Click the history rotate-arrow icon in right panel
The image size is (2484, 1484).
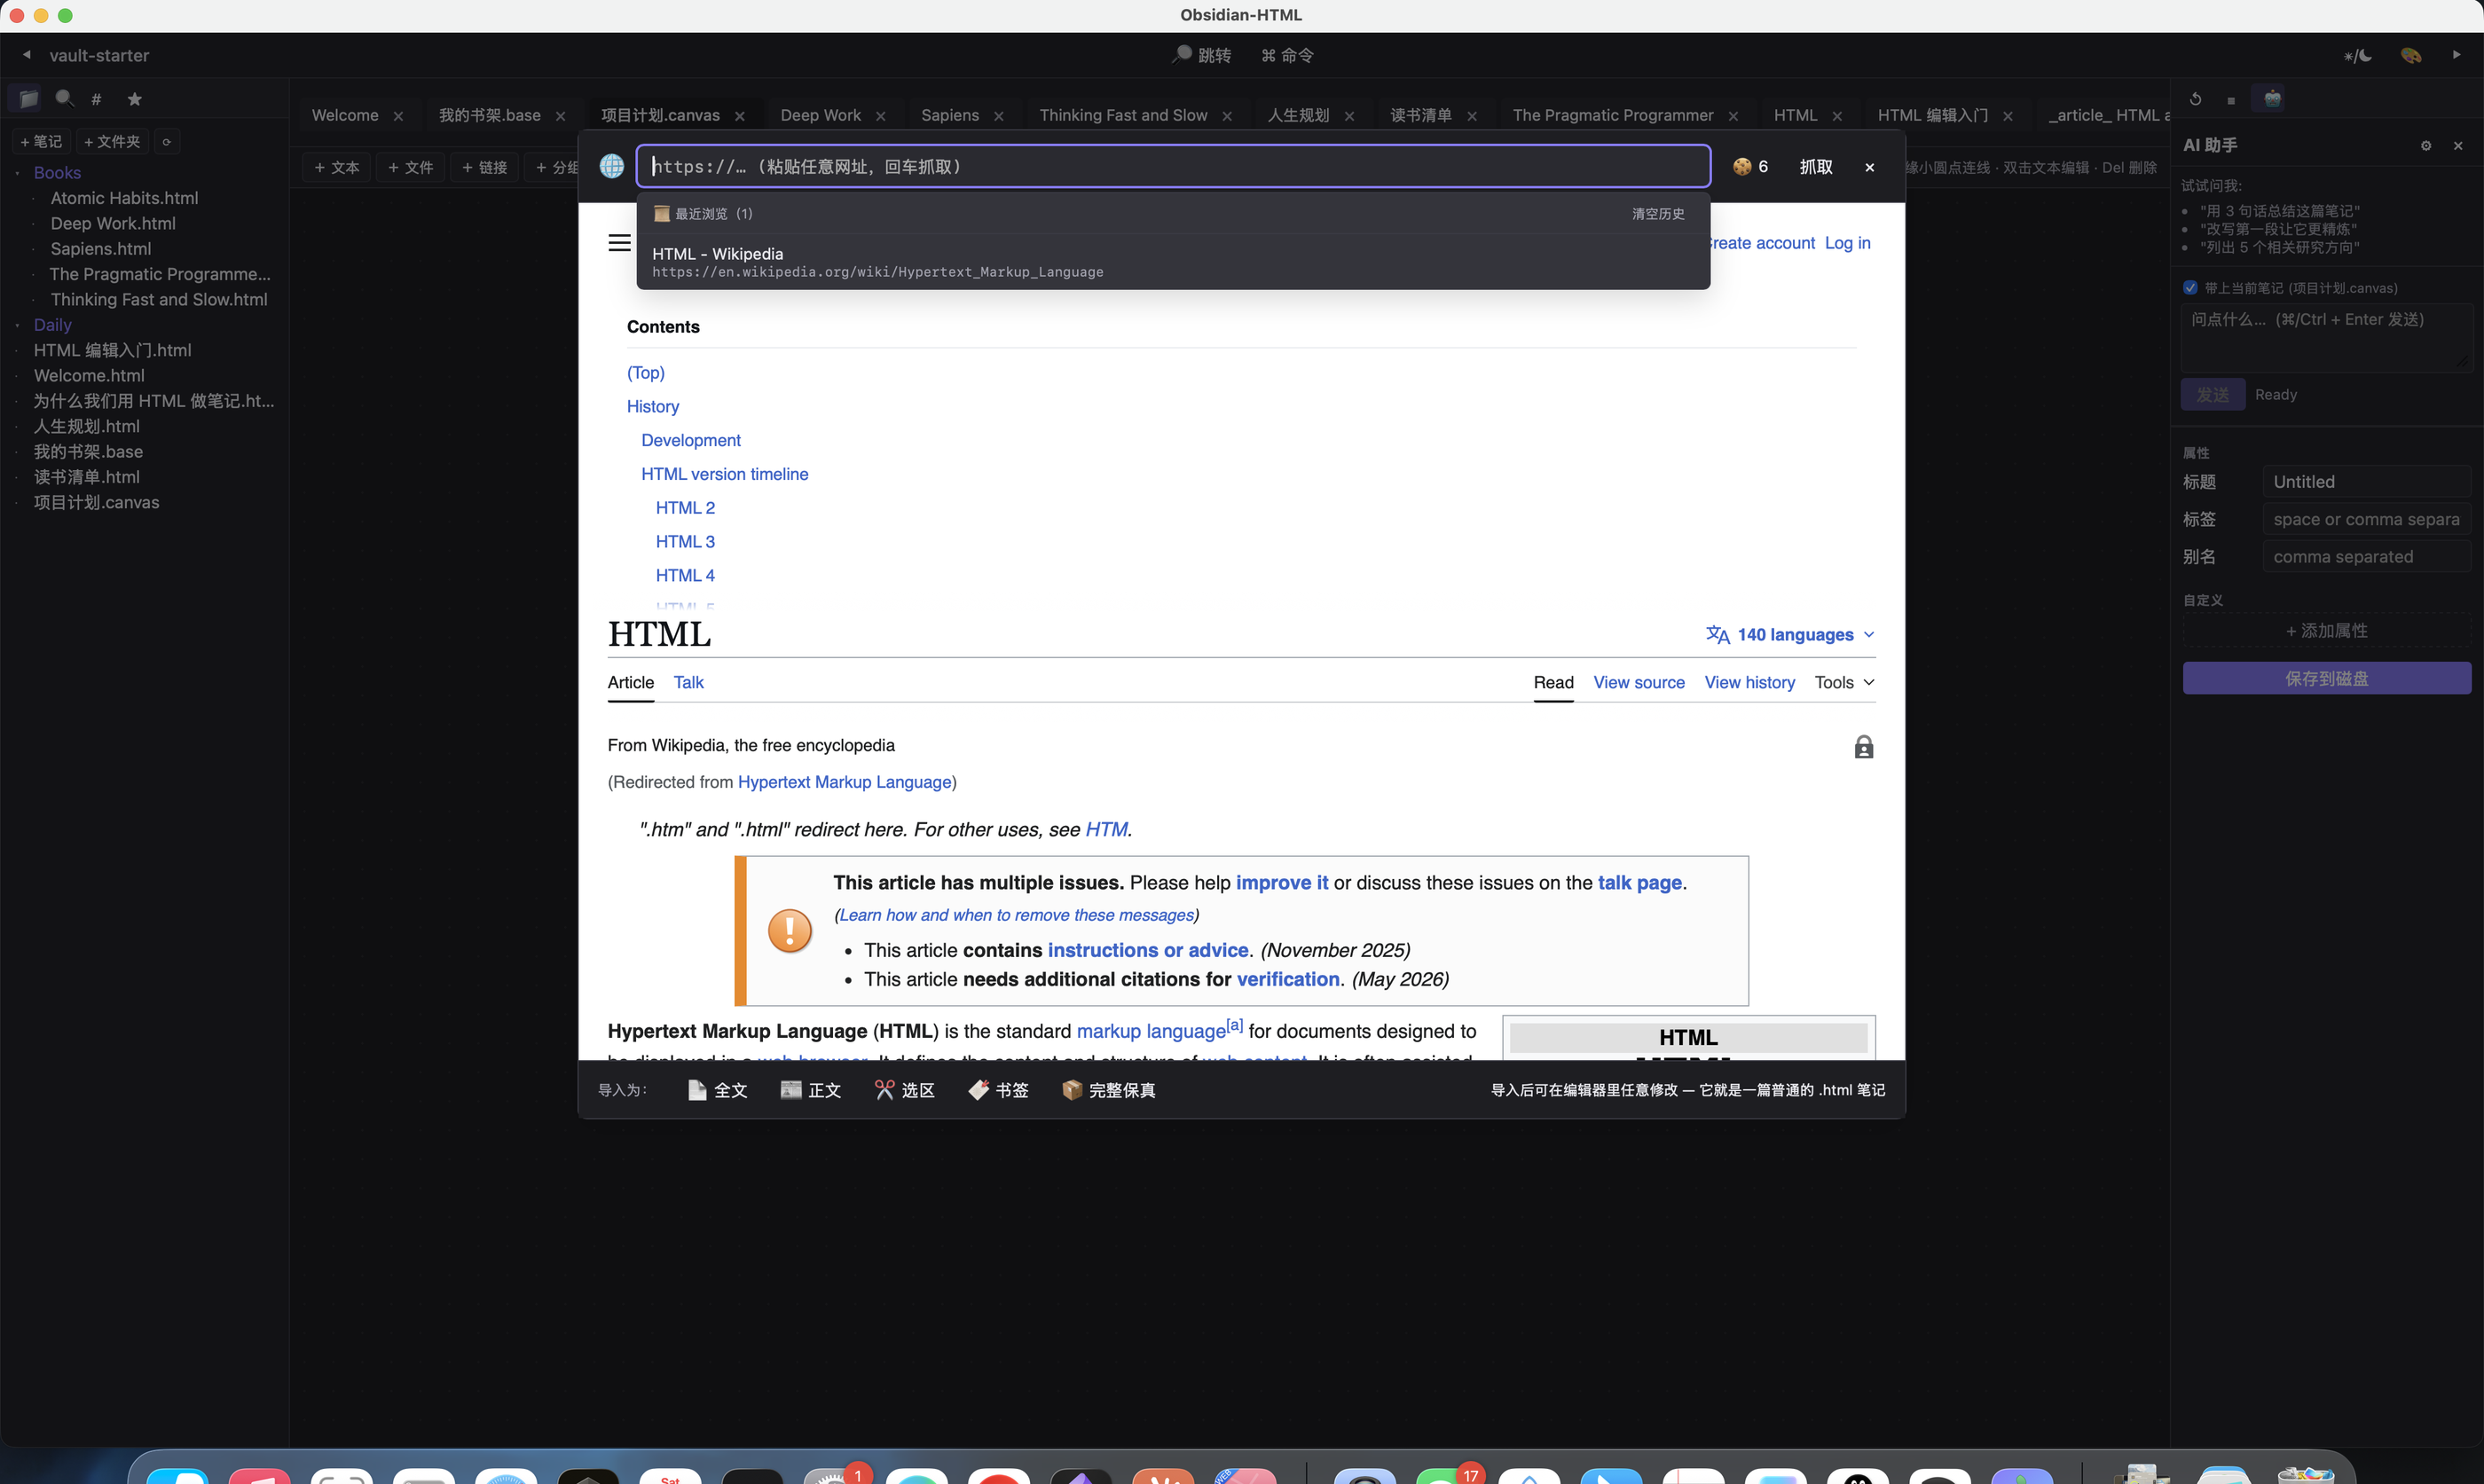point(2195,99)
